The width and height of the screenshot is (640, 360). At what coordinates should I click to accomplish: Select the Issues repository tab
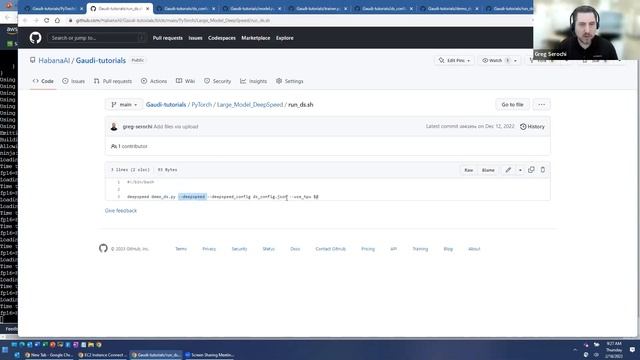coord(73,81)
